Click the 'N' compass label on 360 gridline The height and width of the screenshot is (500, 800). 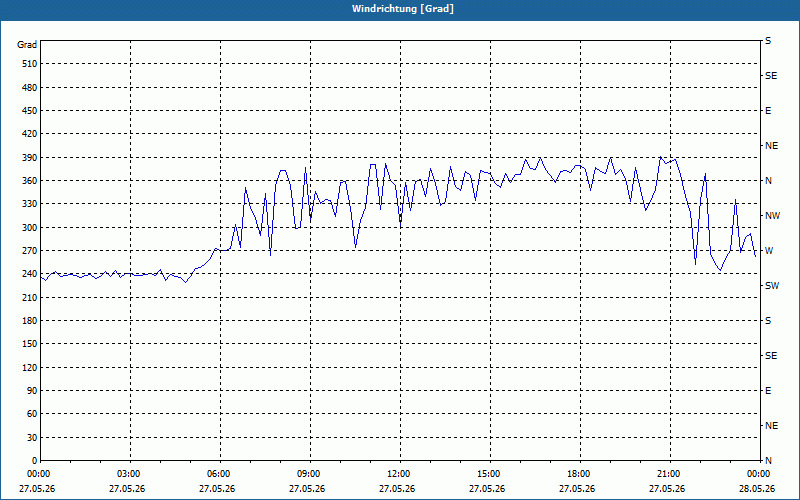pos(769,181)
